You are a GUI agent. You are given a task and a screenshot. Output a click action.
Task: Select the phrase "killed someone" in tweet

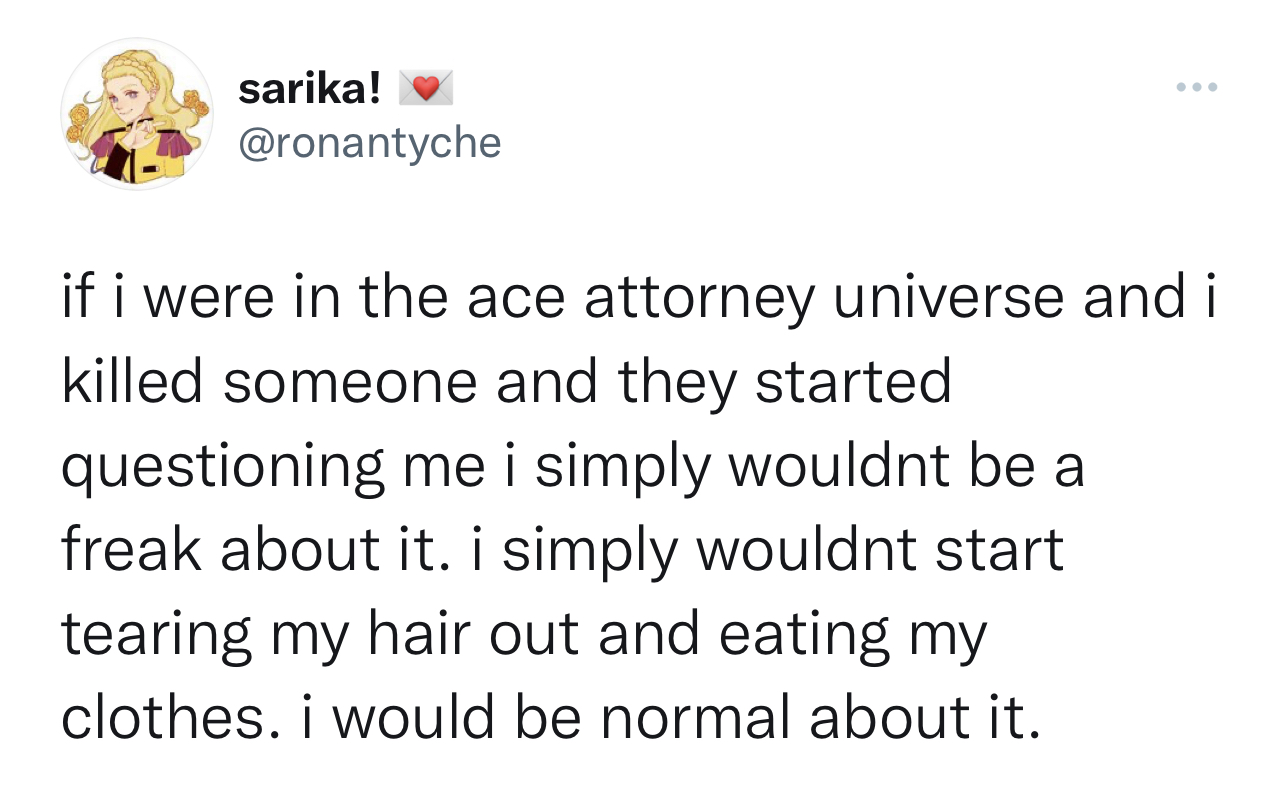click(x=269, y=382)
